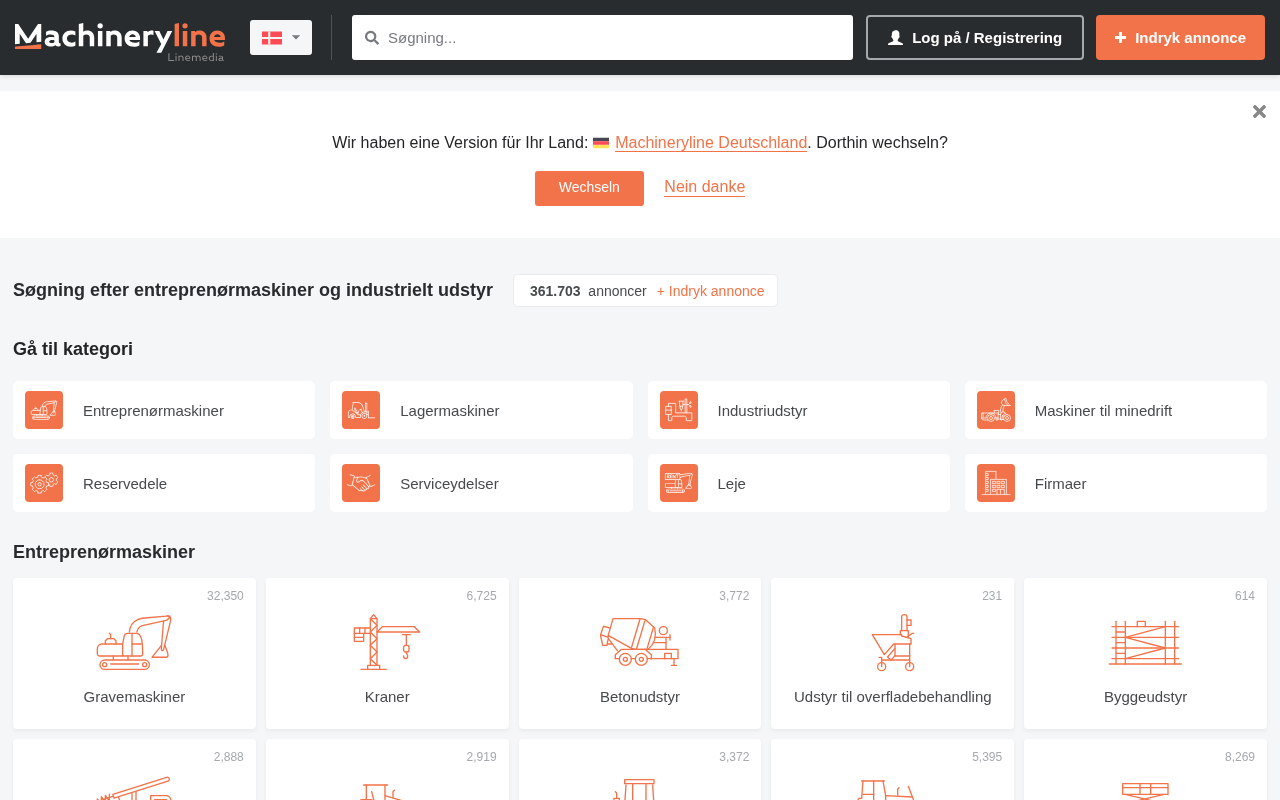Open the Kraner tower crane icon
This screenshot has width=1280, height=800.
[387, 642]
